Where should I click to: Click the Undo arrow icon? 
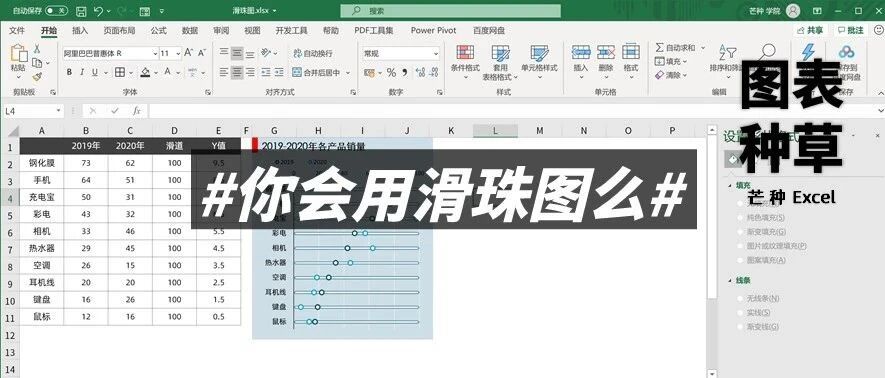click(98, 11)
